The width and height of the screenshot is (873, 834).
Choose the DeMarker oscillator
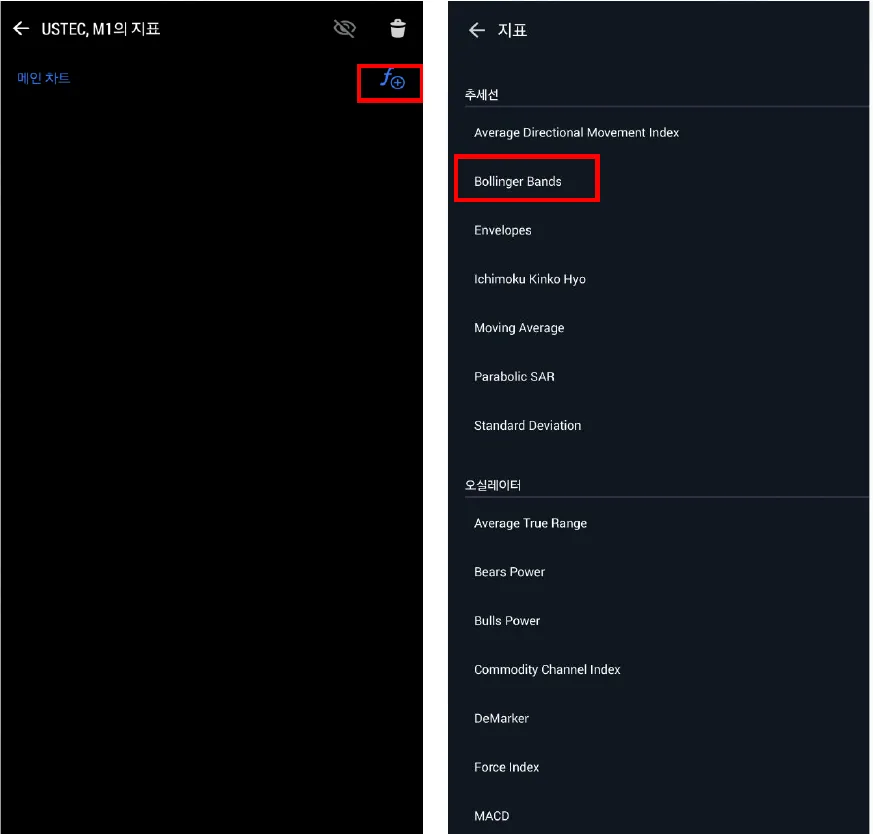click(501, 718)
